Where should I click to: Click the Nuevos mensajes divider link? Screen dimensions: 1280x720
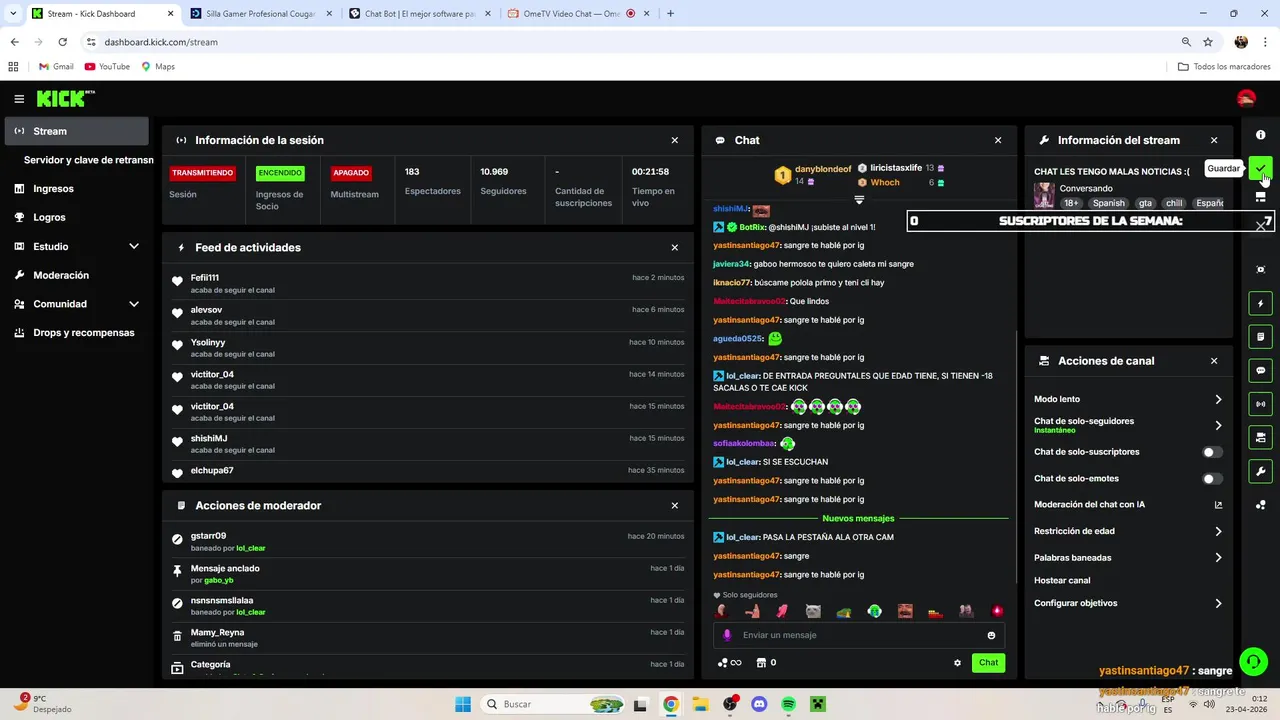coord(858,518)
